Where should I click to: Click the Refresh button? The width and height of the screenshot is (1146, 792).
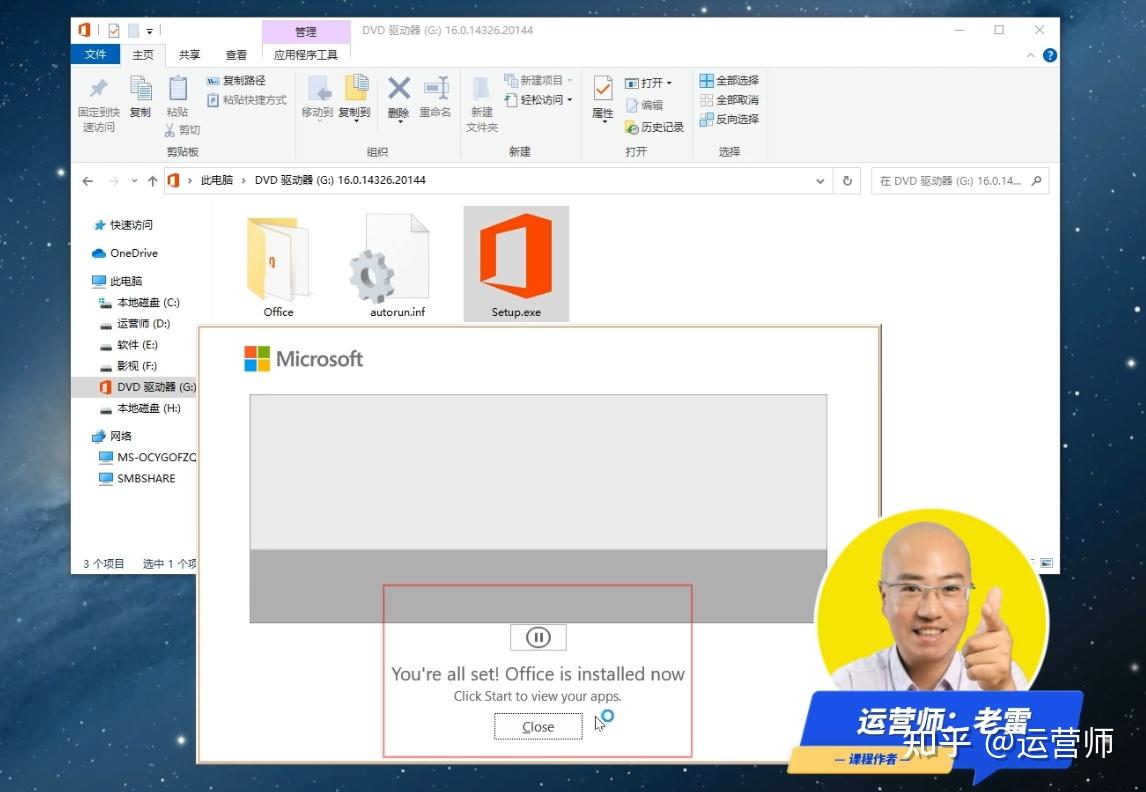[x=847, y=181]
